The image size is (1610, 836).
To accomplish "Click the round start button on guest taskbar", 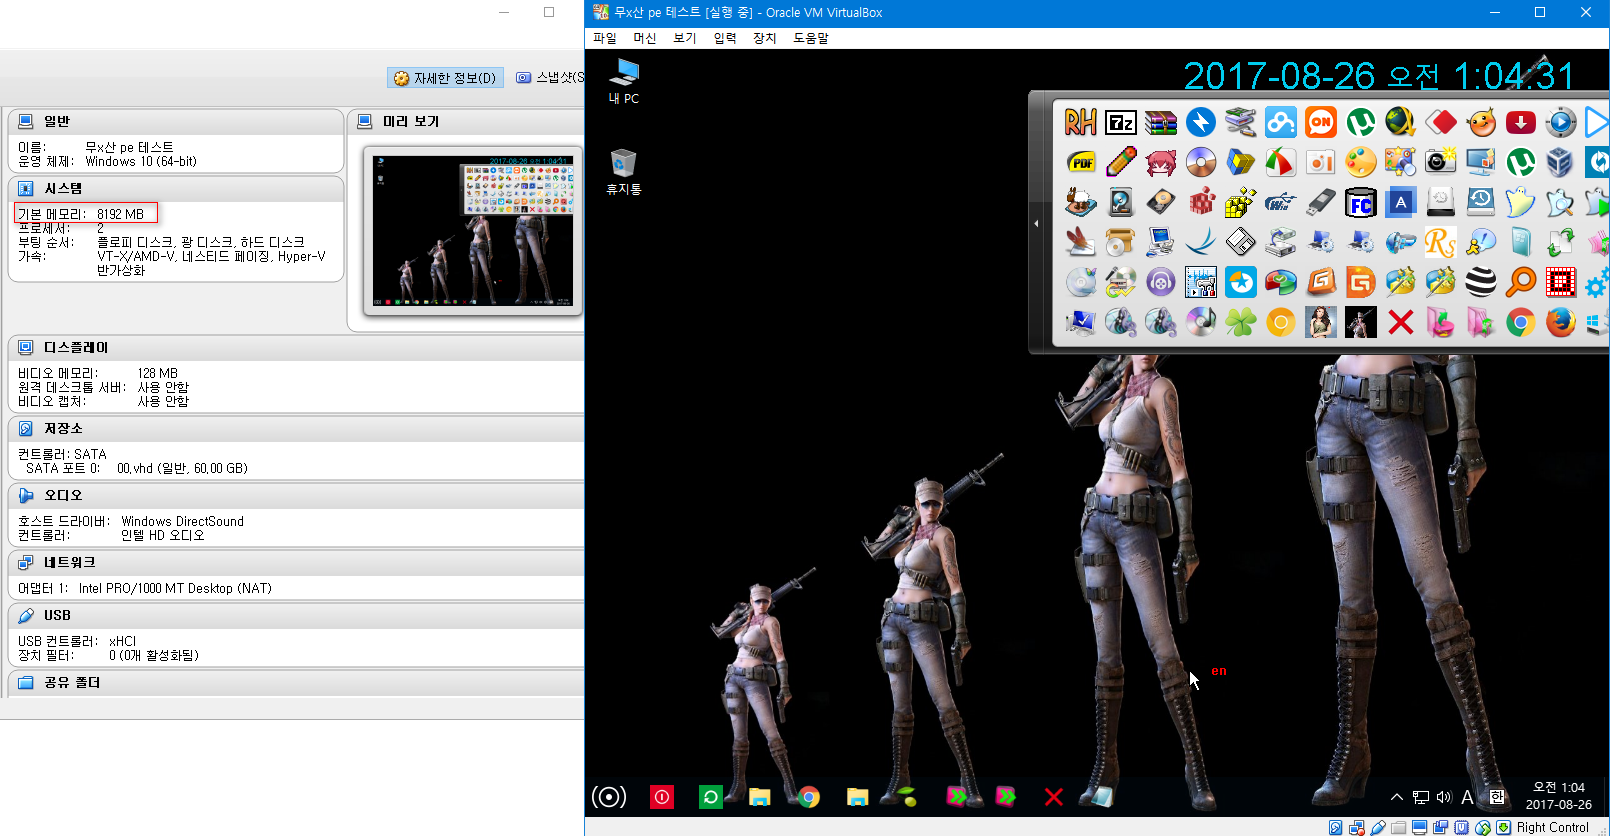I will tap(609, 797).
